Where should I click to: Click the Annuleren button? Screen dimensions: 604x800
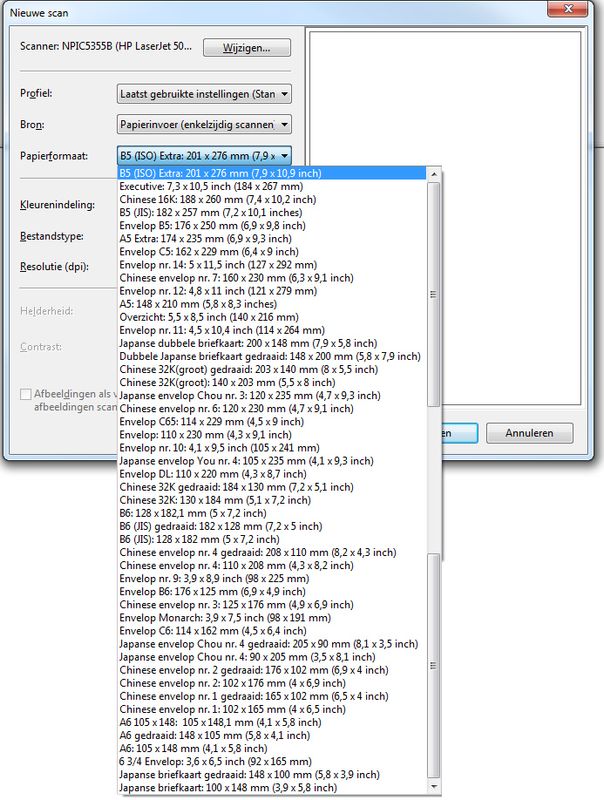(x=530, y=433)
